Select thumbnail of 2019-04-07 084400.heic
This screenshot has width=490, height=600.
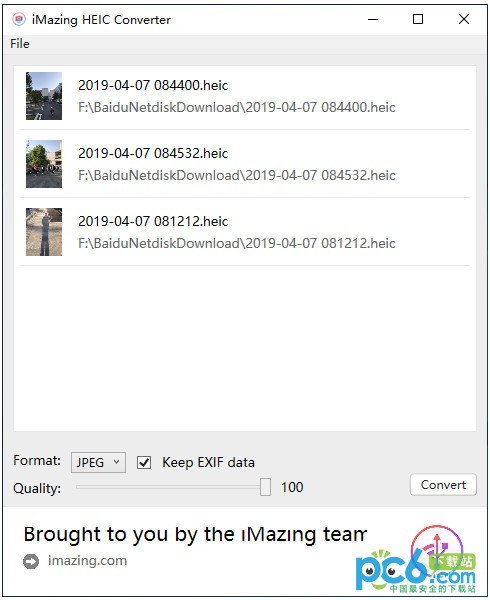pos(44,96)
